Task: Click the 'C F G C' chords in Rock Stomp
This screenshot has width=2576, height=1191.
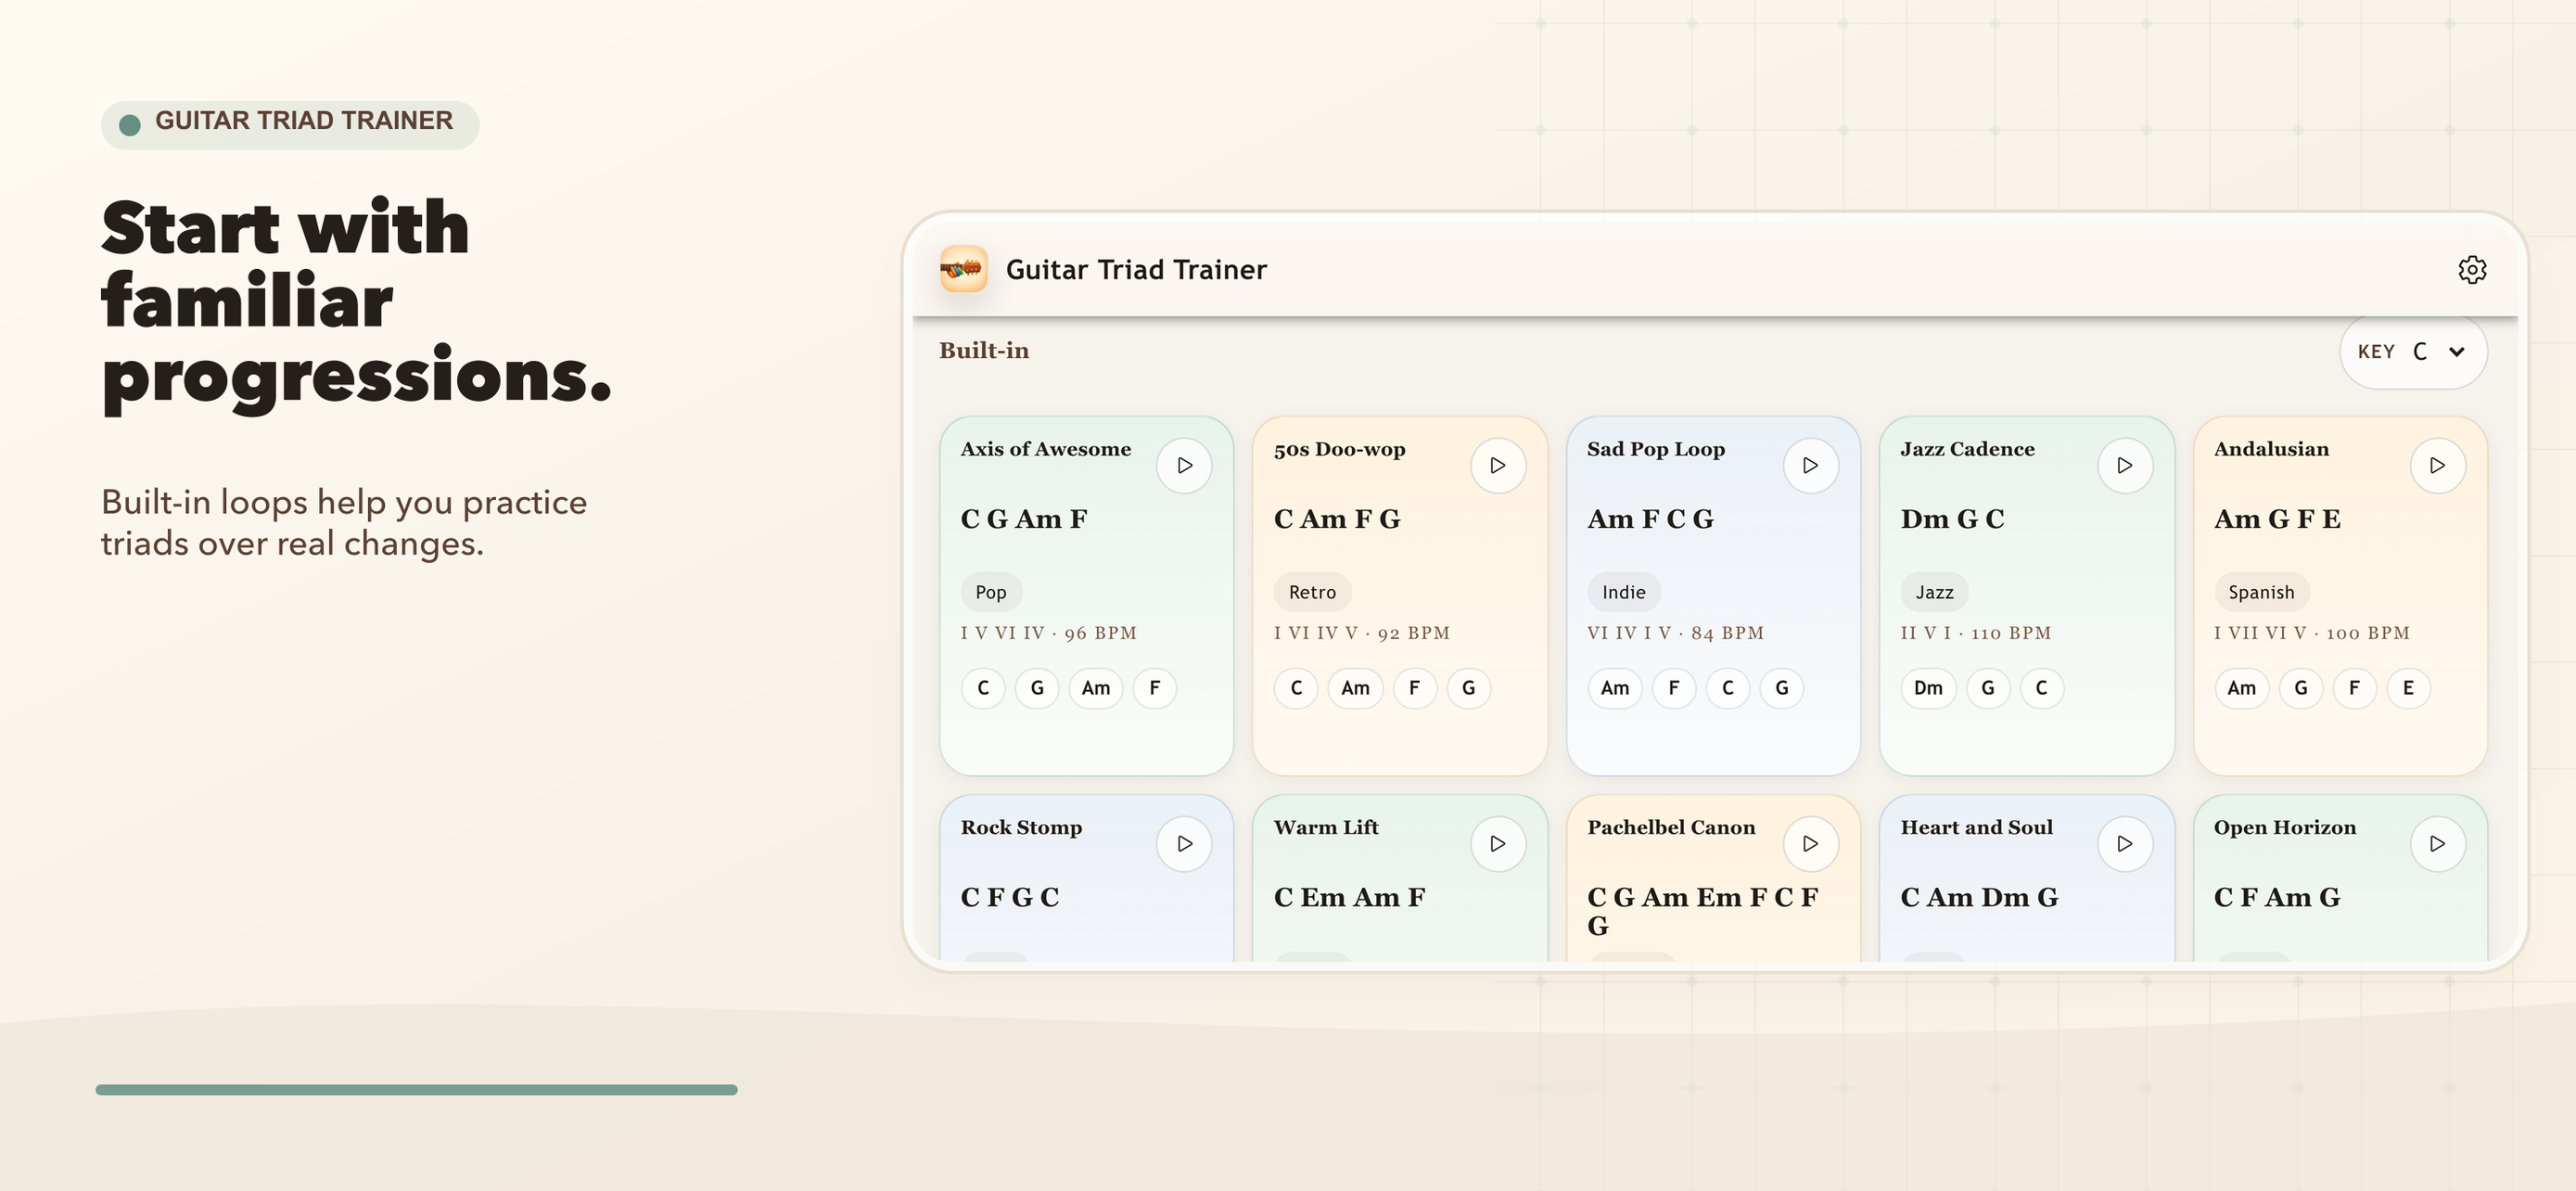Action: tap(1010, 897)
